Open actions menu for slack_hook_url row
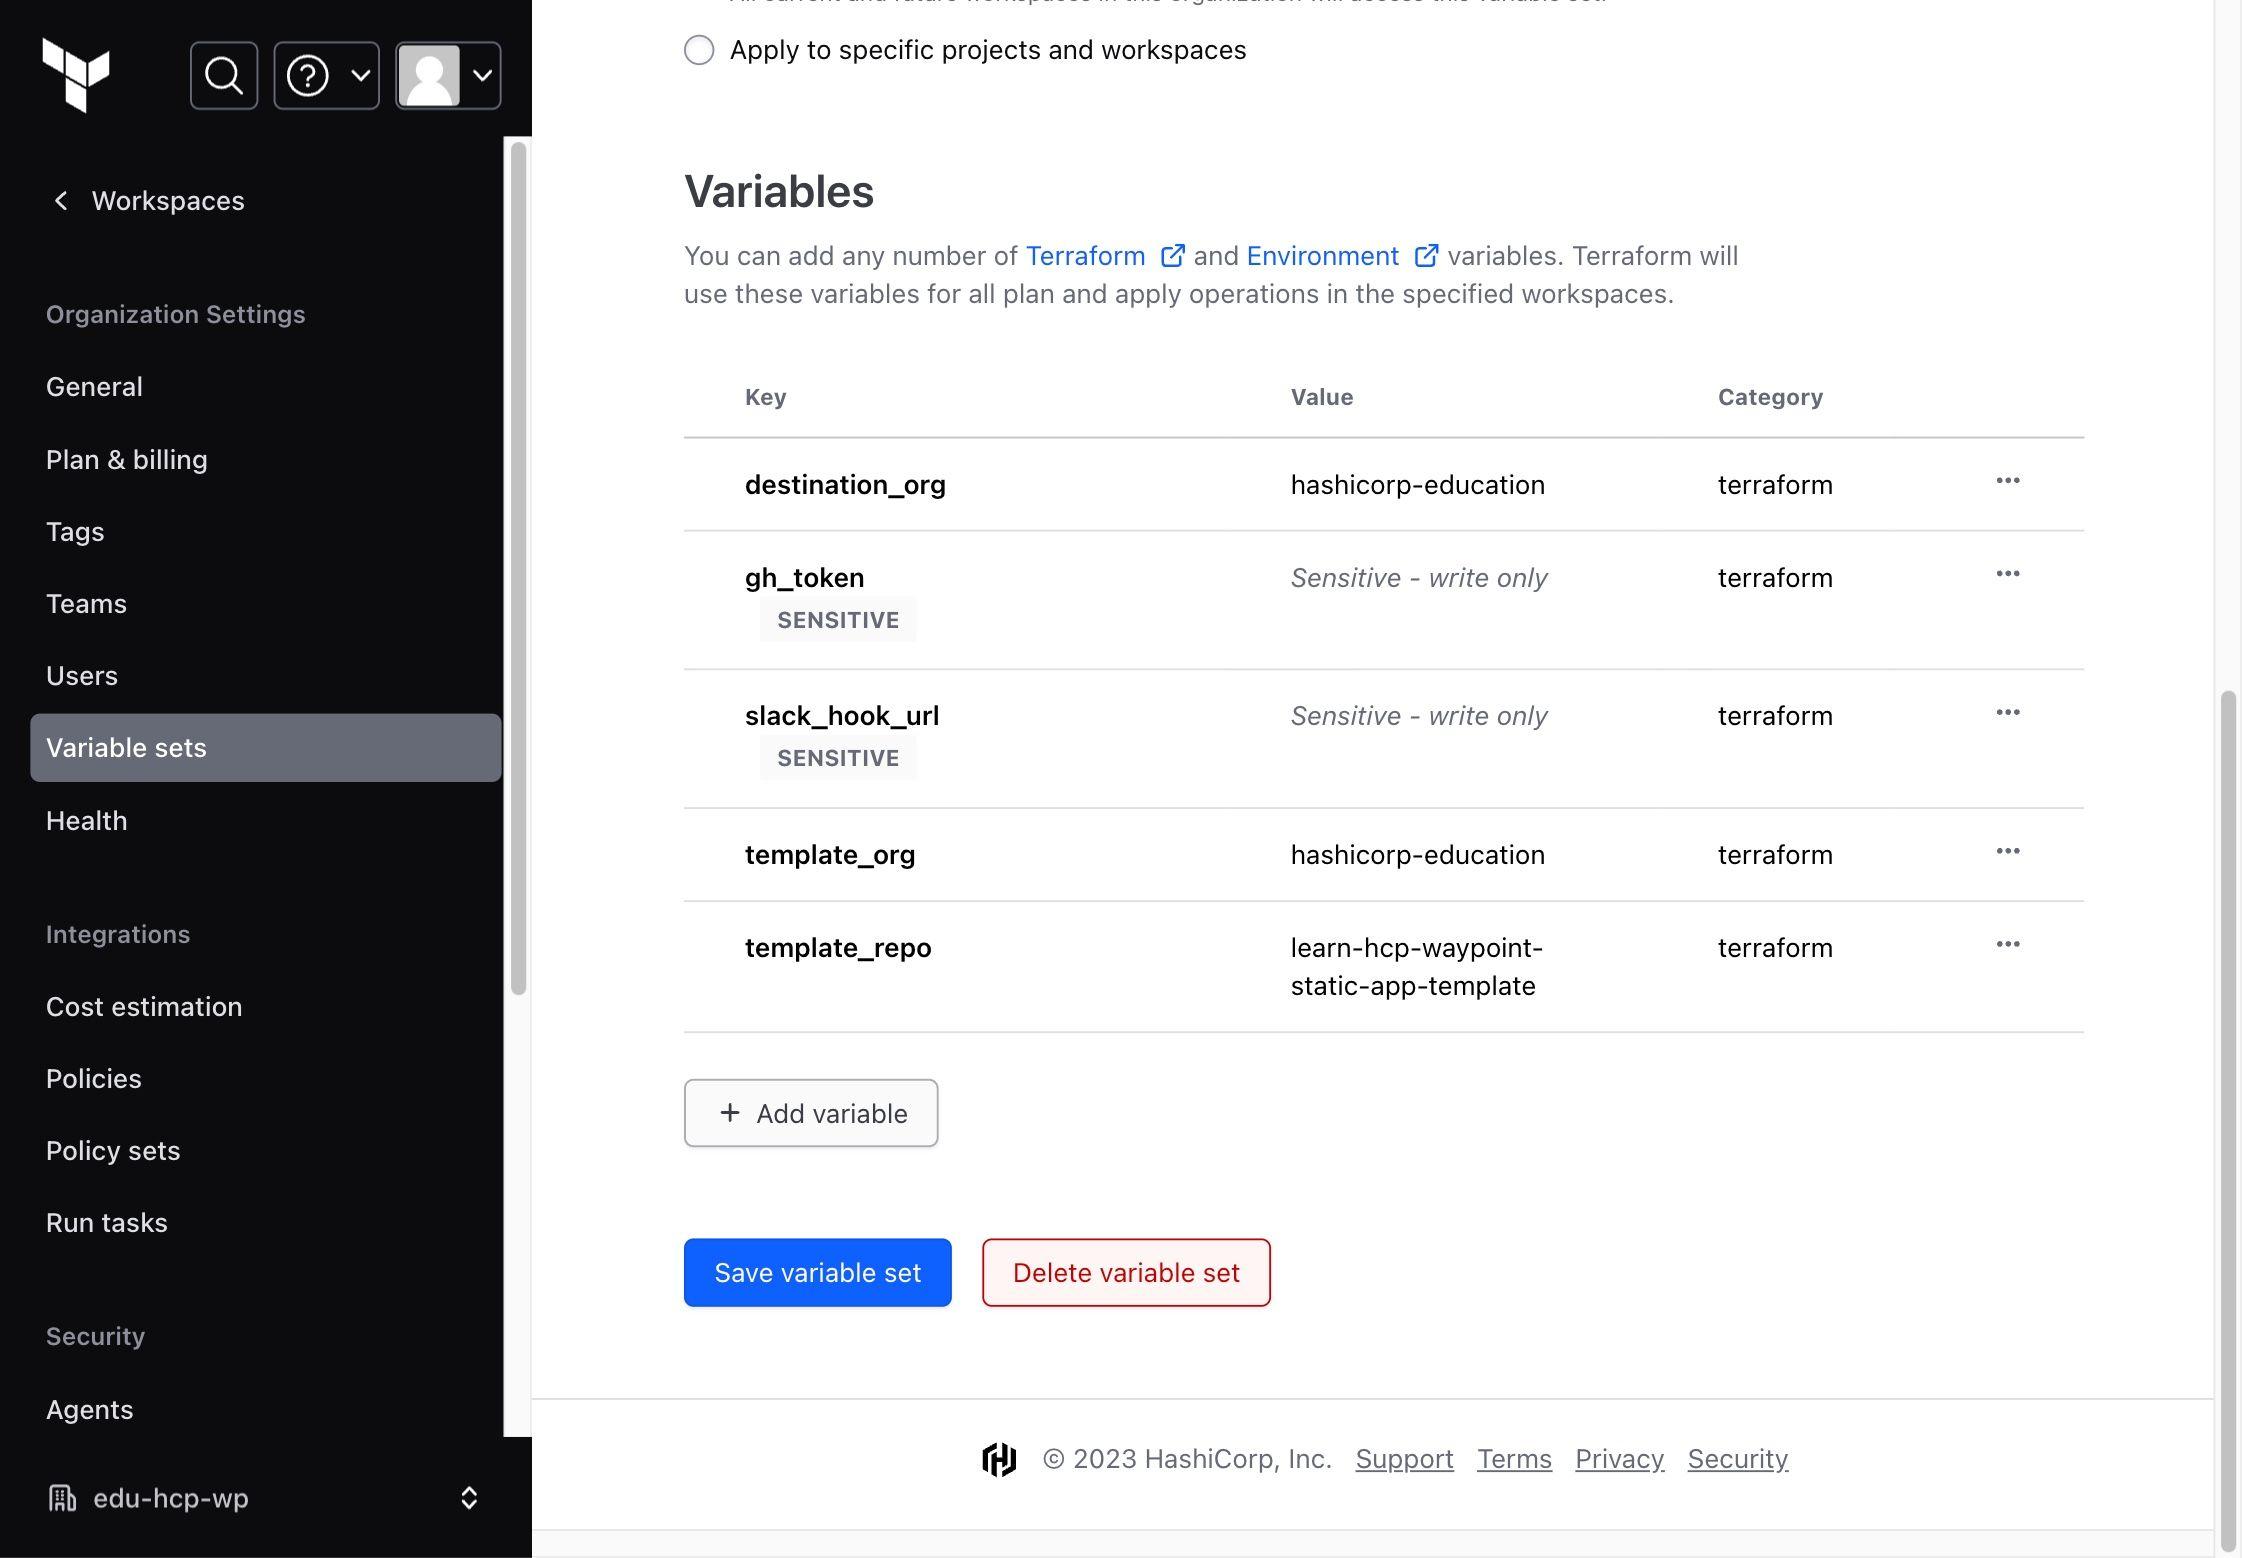The image size is (2242, 1558). [2008, 713]
